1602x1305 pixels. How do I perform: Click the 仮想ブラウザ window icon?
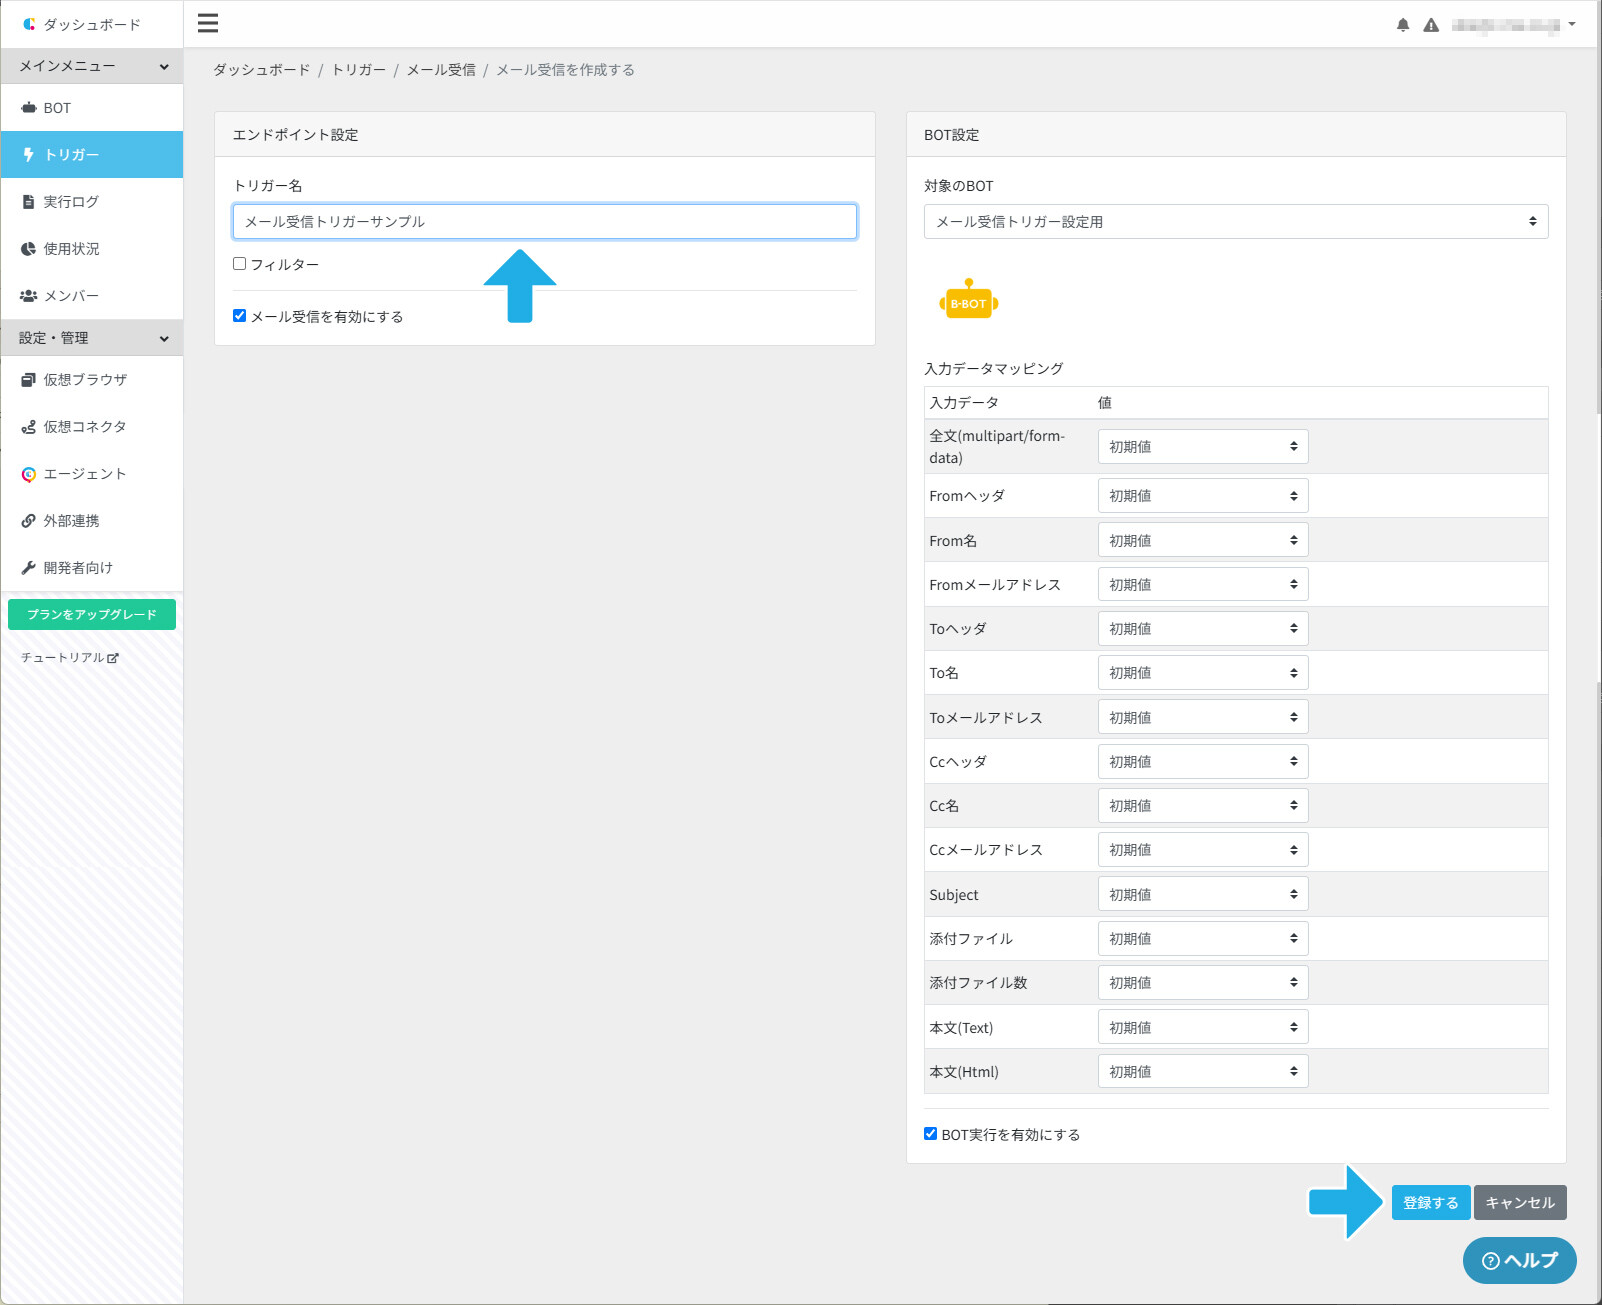28,380
